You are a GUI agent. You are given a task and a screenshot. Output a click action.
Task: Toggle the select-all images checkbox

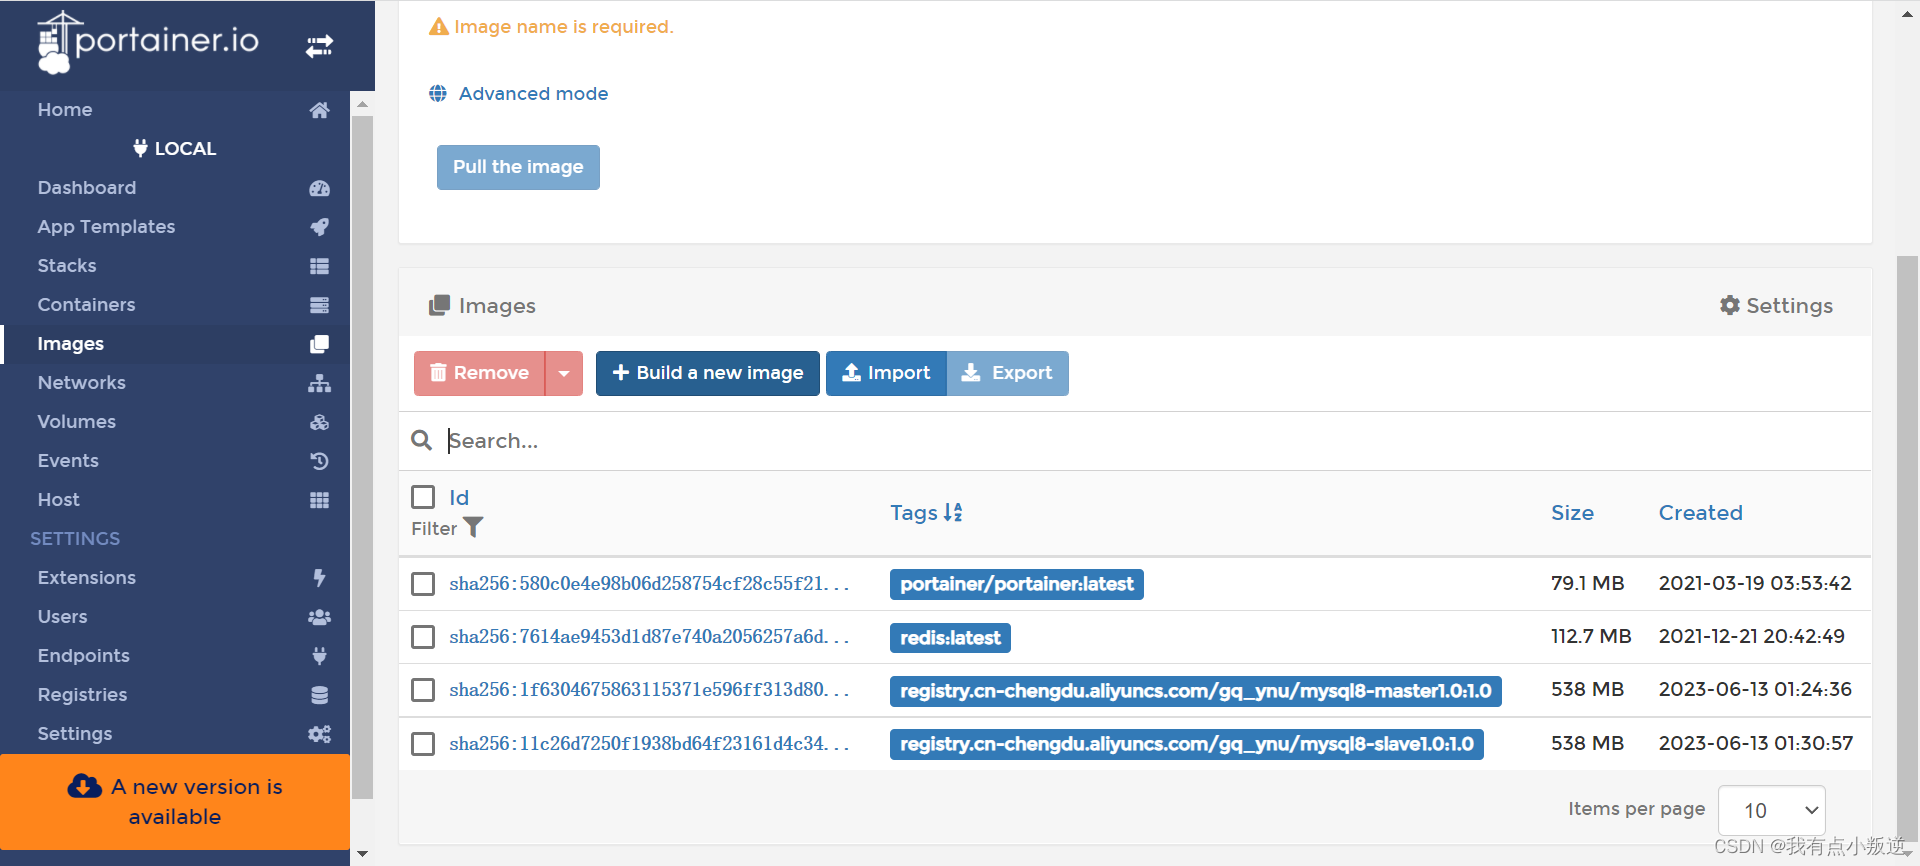[423, 497]
